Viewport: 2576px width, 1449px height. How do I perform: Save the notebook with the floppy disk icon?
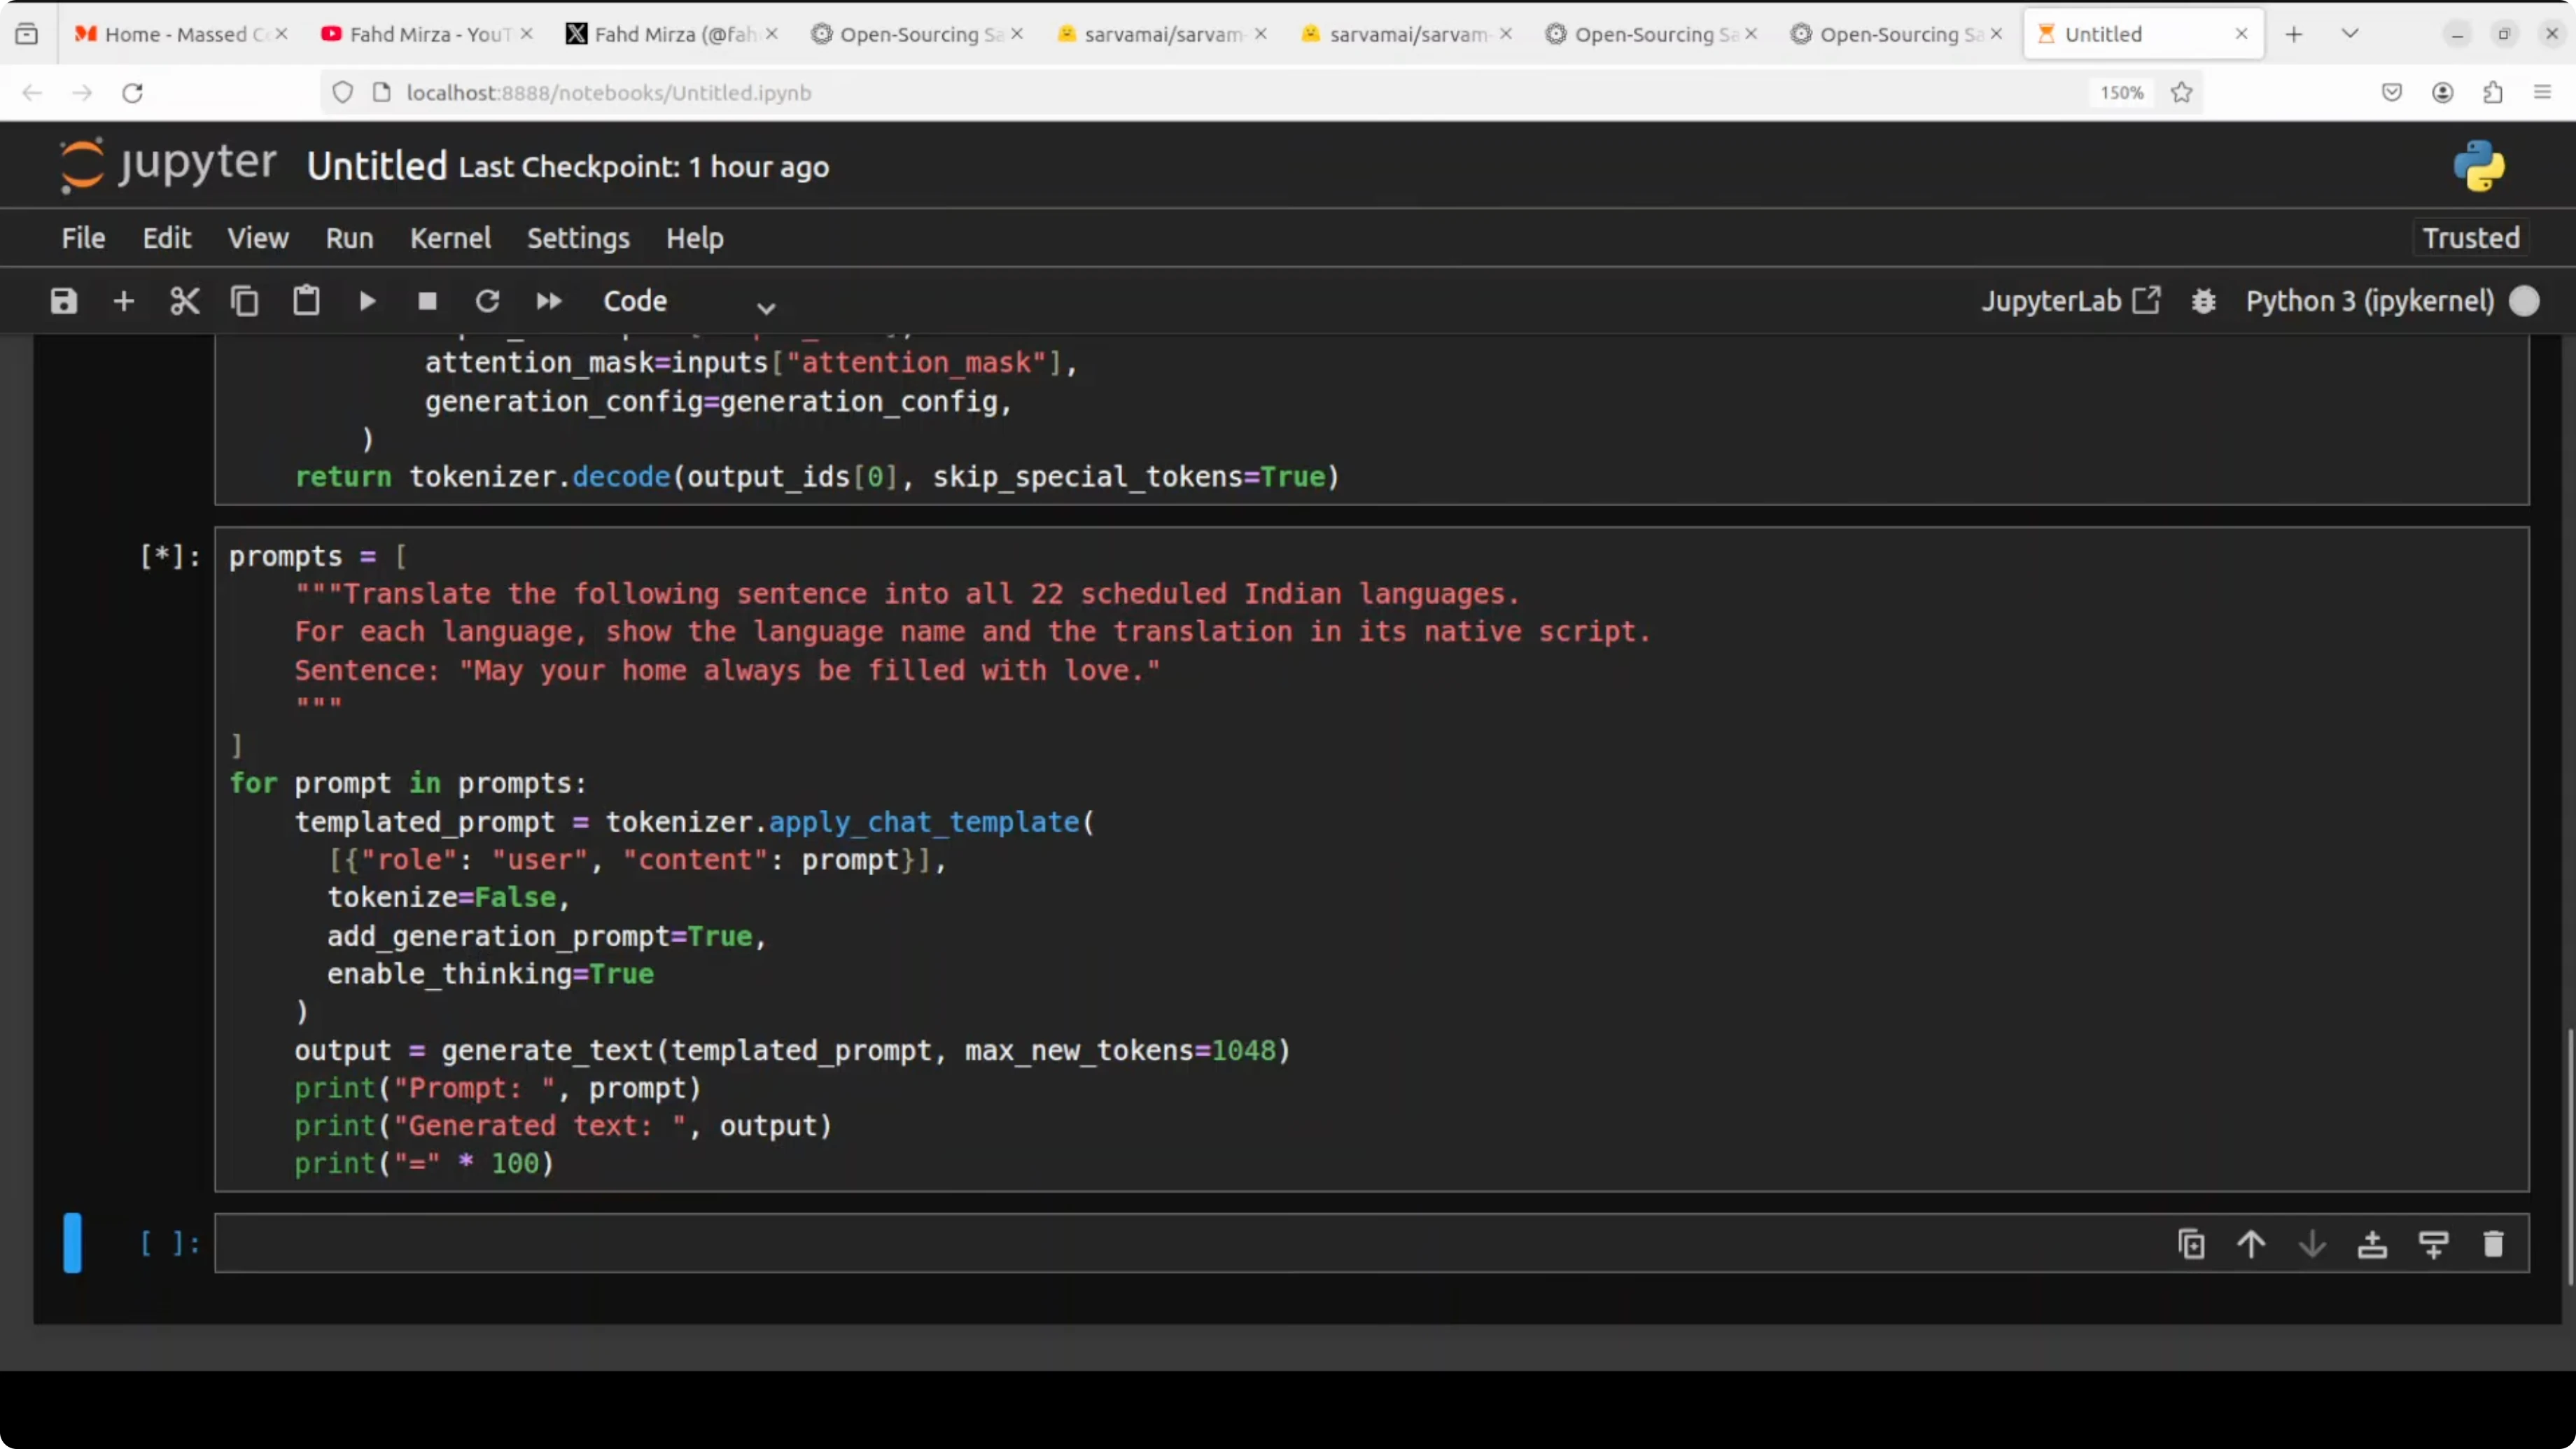click(x=64, y=301)
